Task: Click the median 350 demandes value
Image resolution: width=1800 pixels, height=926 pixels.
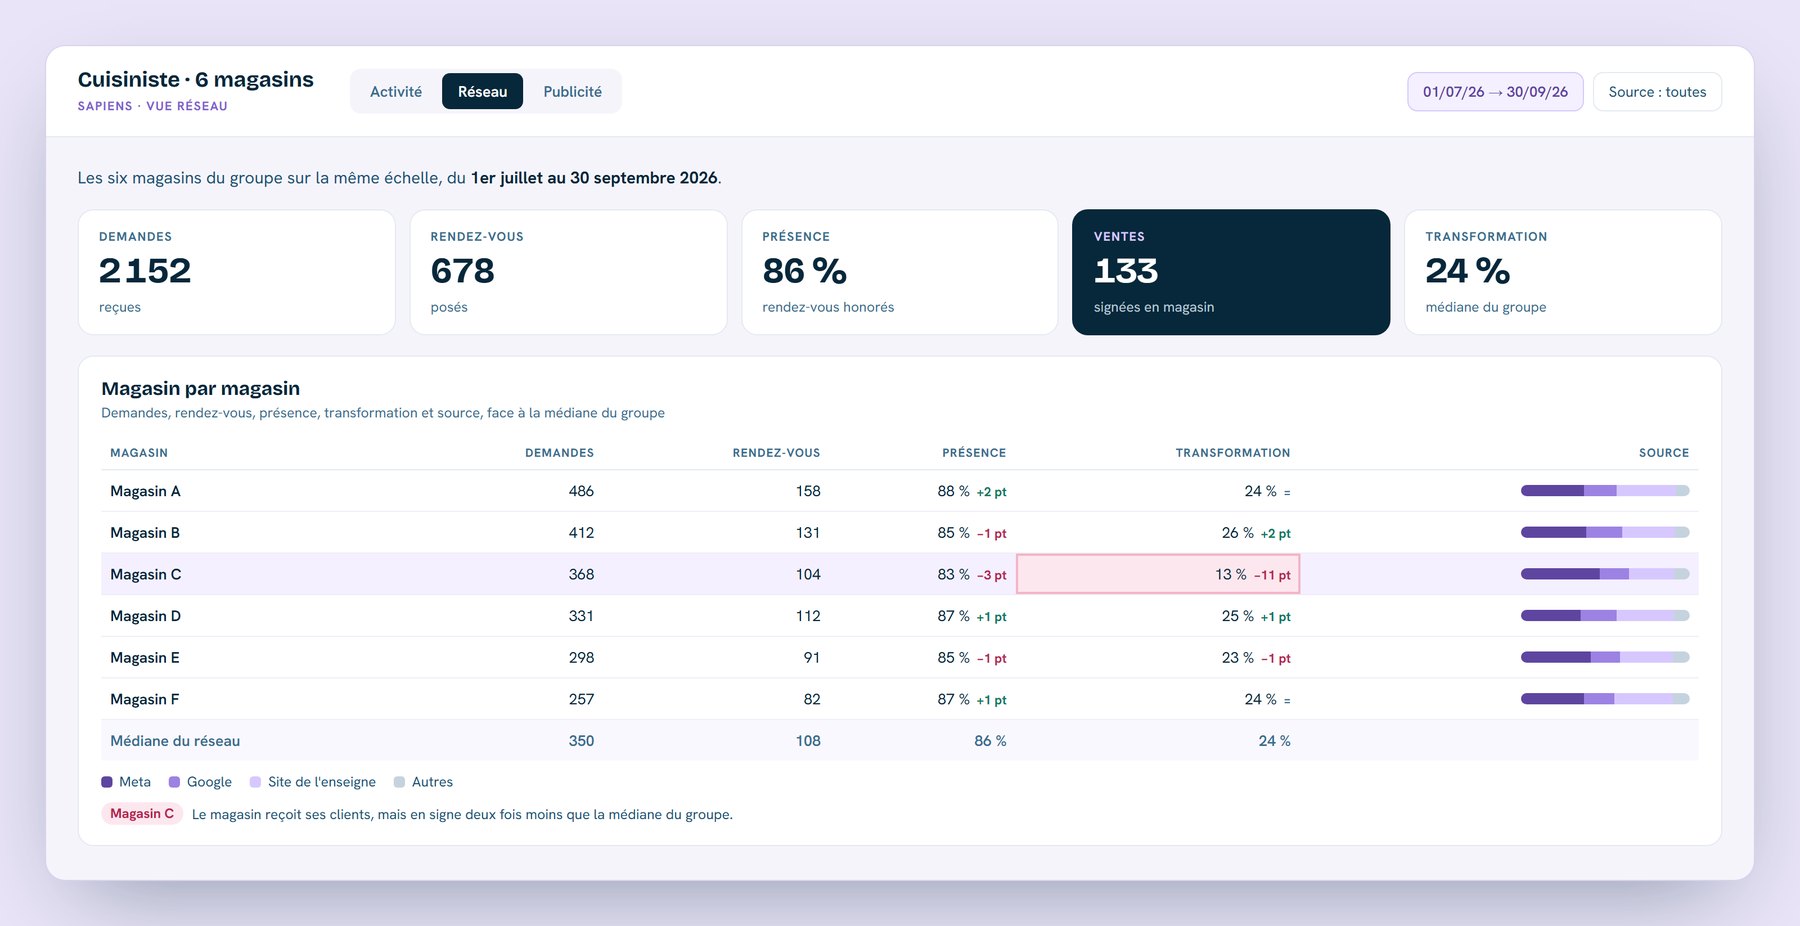Action: (581, 741)
